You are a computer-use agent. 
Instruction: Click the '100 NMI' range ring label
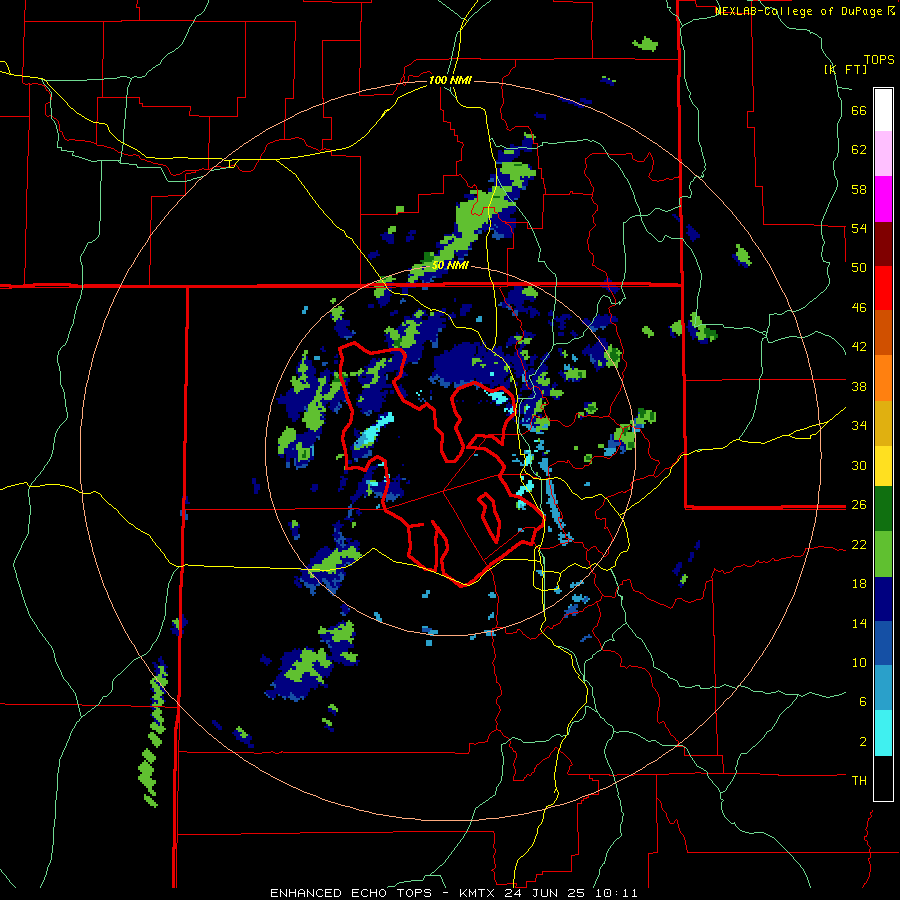click(450, 80)
